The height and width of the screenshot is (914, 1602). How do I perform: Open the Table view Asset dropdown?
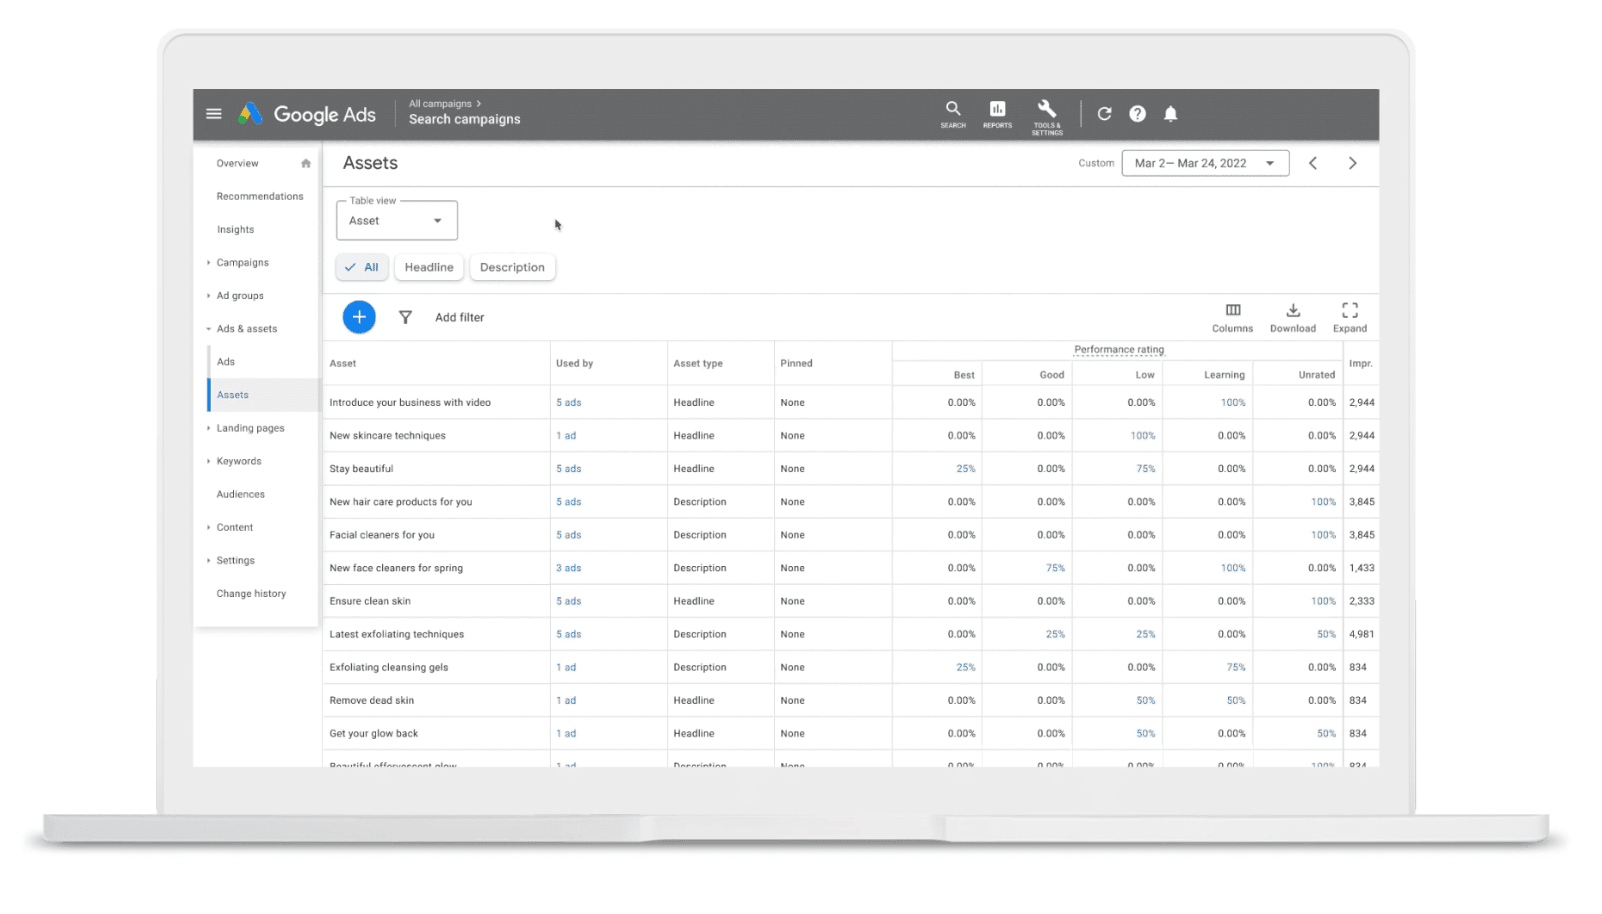coord(396,221)
